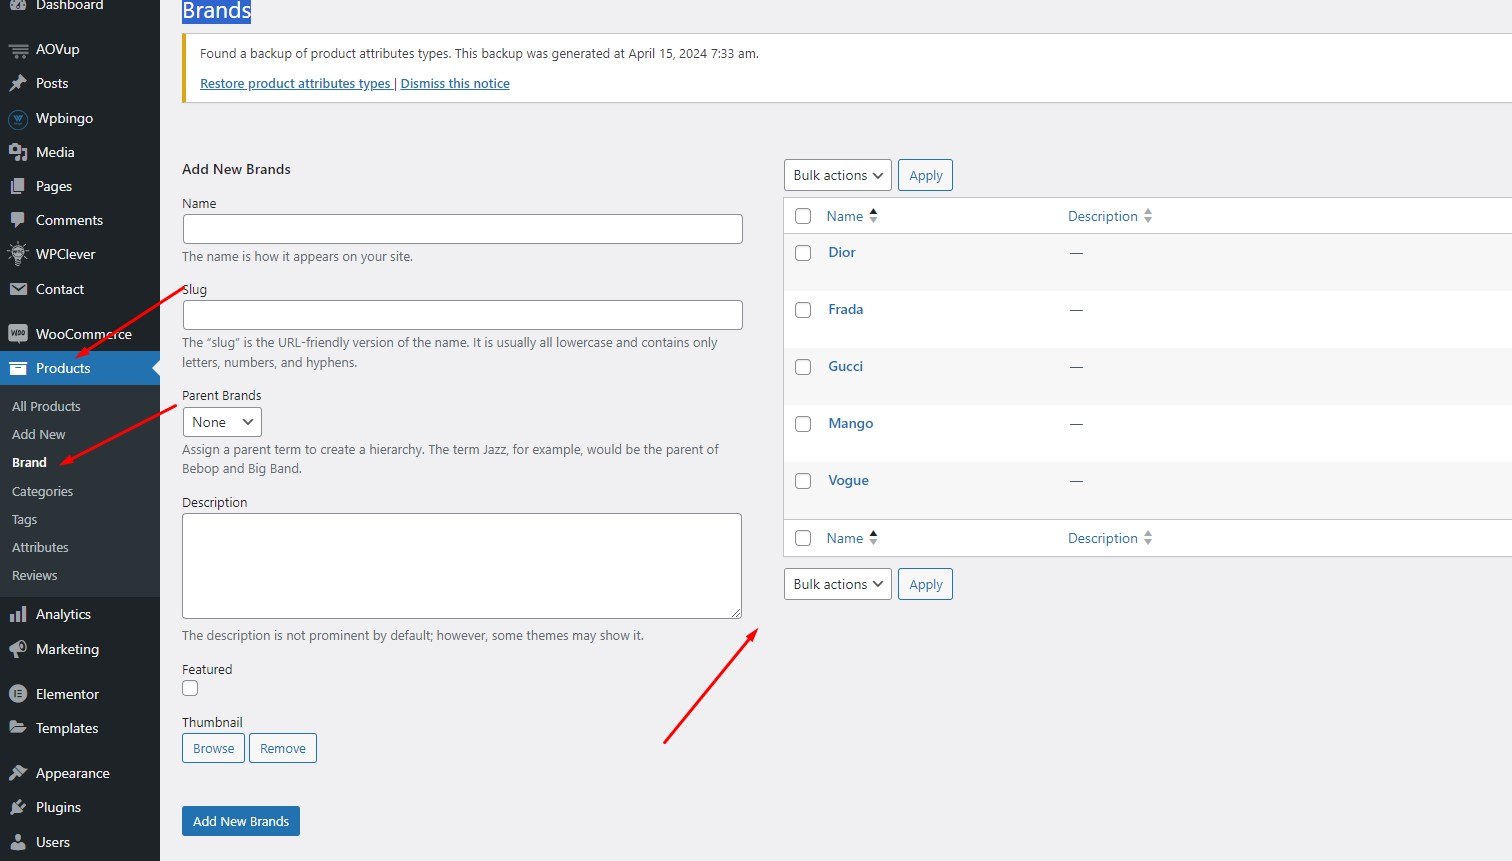Viewport: 1512px width, 861px height.
Task: Click Restore product attributes types link
Action: 295,84
